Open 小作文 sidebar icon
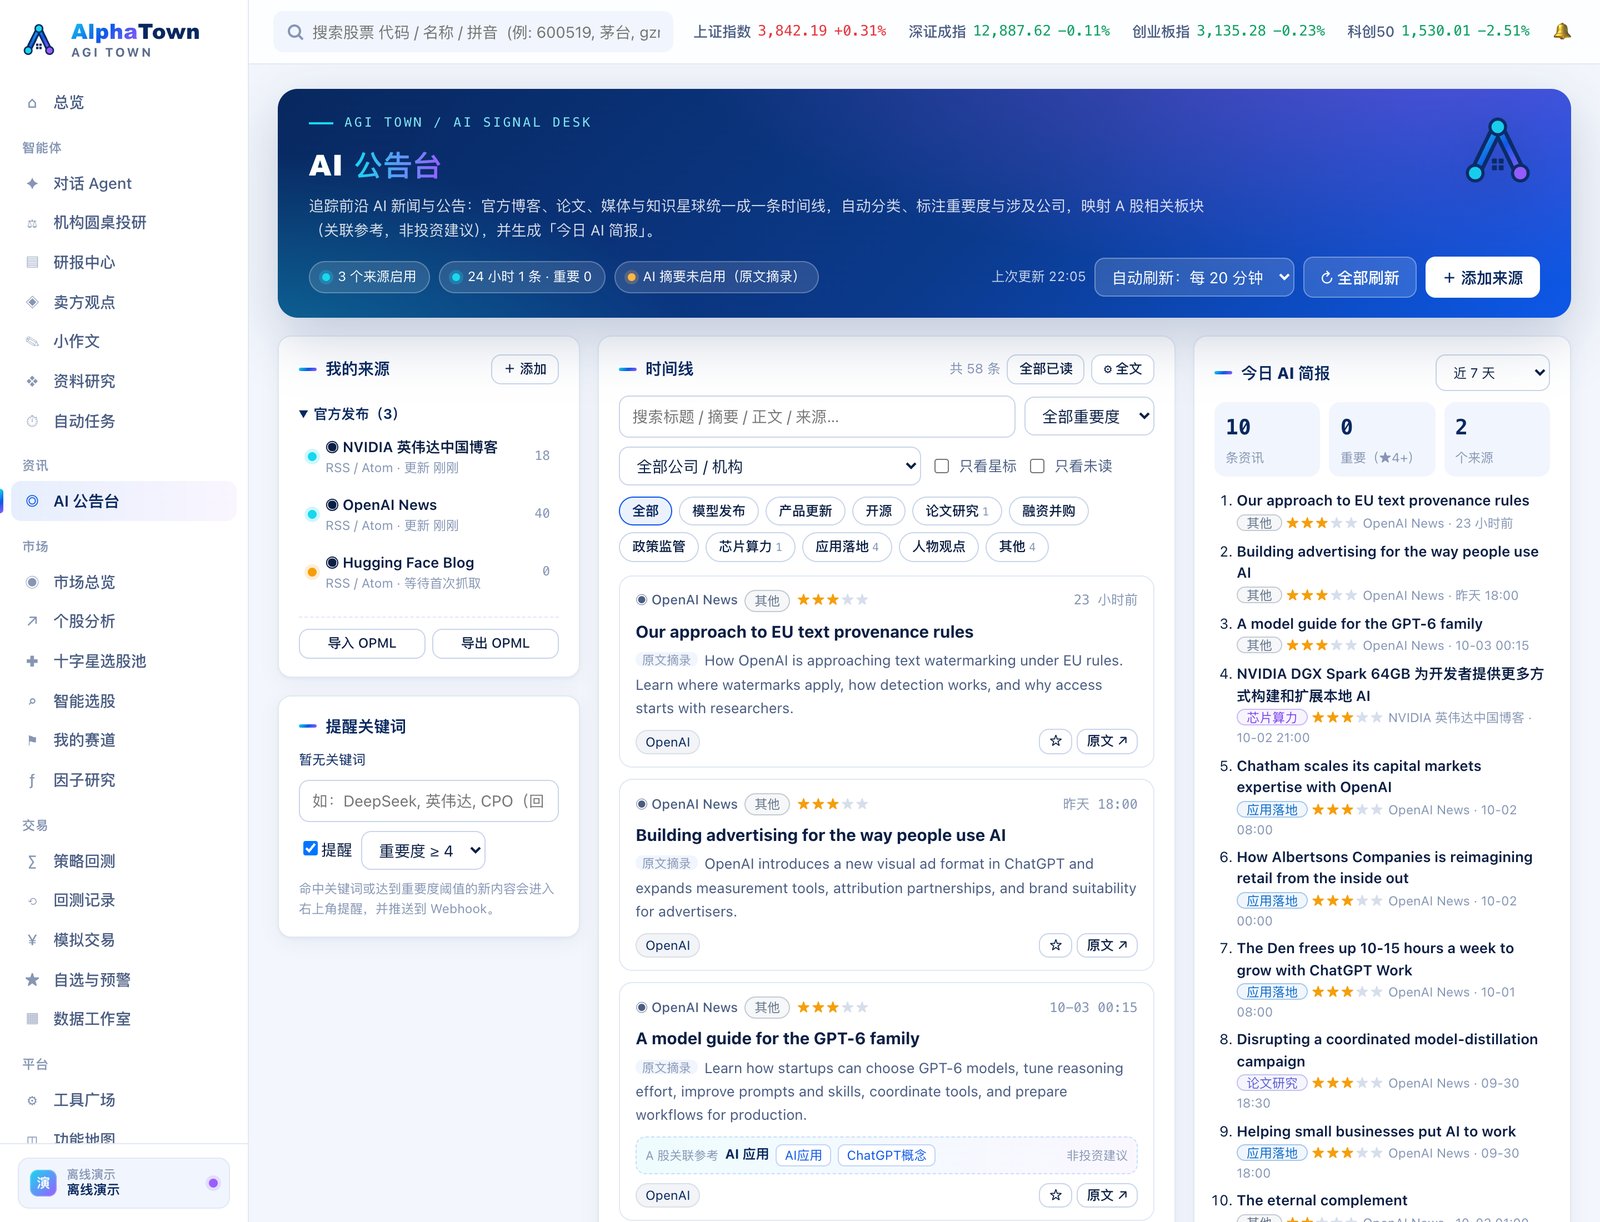This screenshot has height=1222, width=1600. (32, 341)
